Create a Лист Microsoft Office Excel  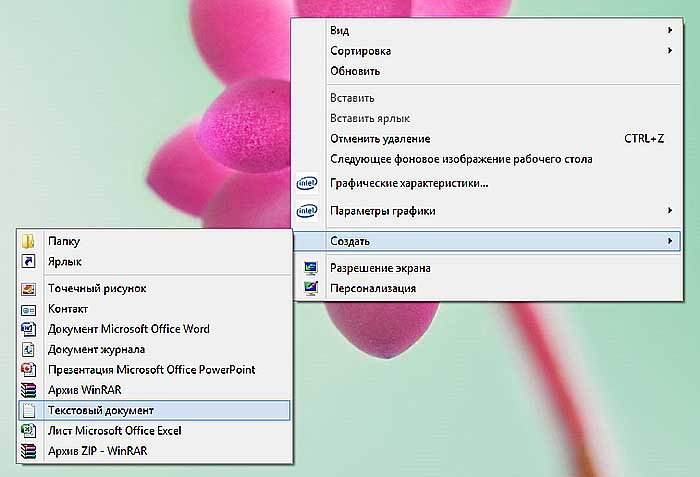154,431
